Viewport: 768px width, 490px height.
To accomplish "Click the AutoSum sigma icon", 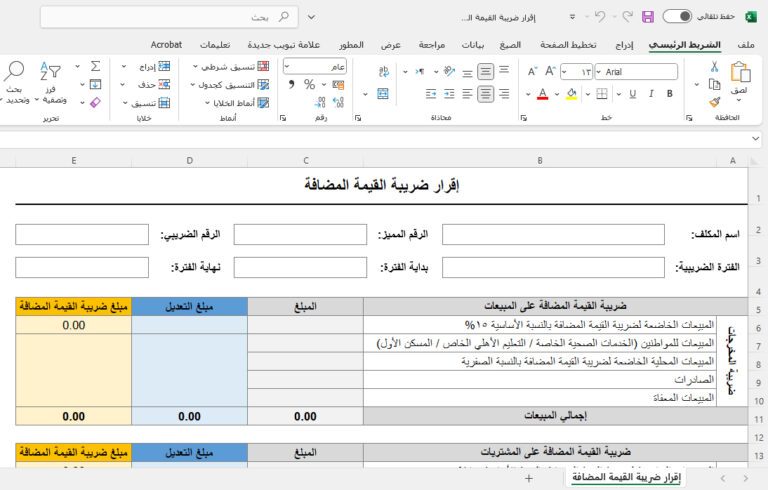I will 96,66.
